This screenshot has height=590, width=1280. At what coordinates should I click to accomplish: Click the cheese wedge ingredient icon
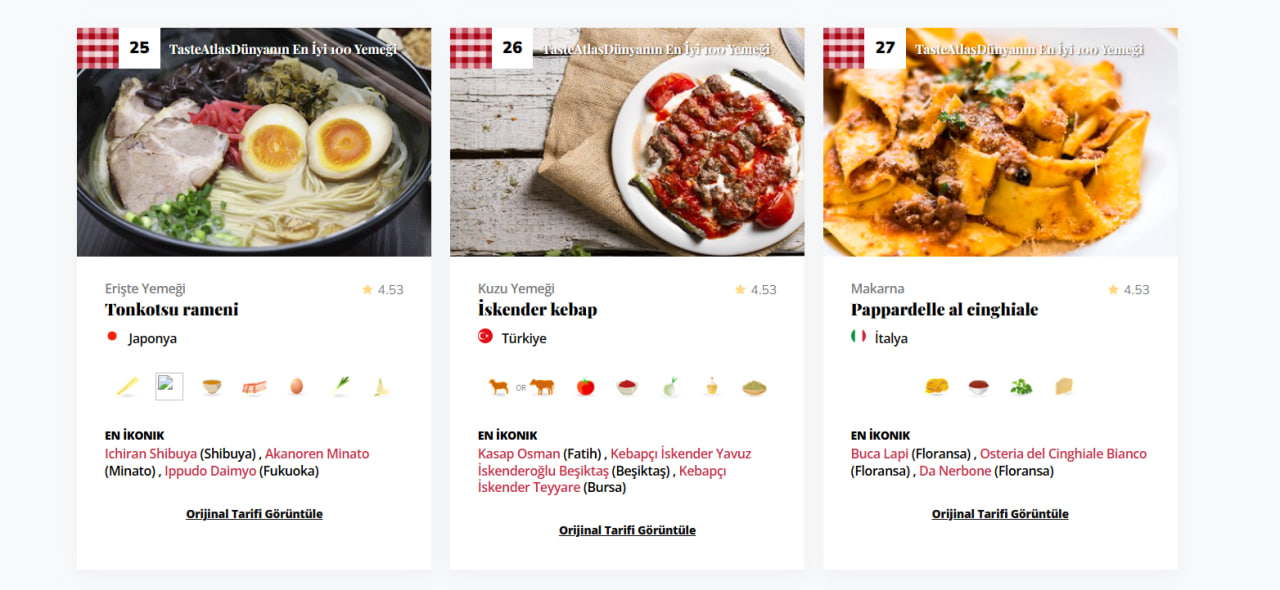coord(1064,386)
